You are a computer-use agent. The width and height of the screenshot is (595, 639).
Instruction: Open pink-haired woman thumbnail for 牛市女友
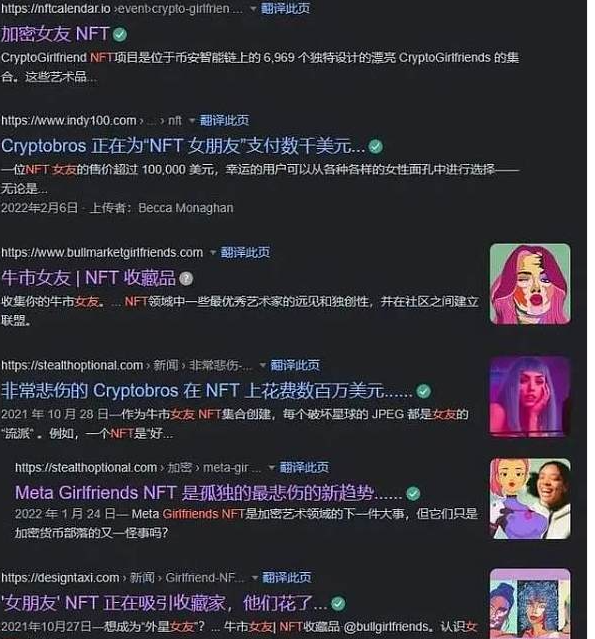pos(530,284)
